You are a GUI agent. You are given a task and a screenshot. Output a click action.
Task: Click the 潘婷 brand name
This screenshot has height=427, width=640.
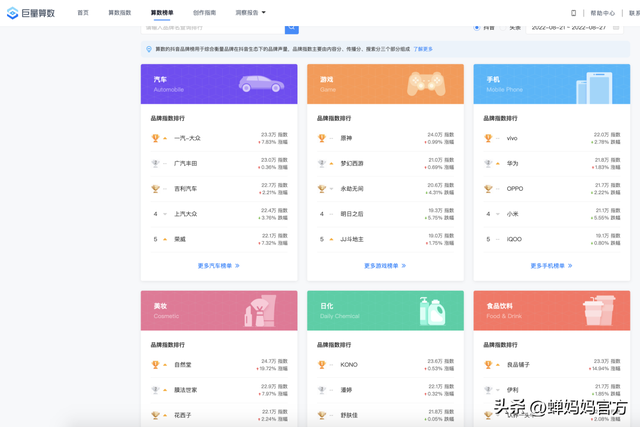pyautogui.click(x=346, y=390)
